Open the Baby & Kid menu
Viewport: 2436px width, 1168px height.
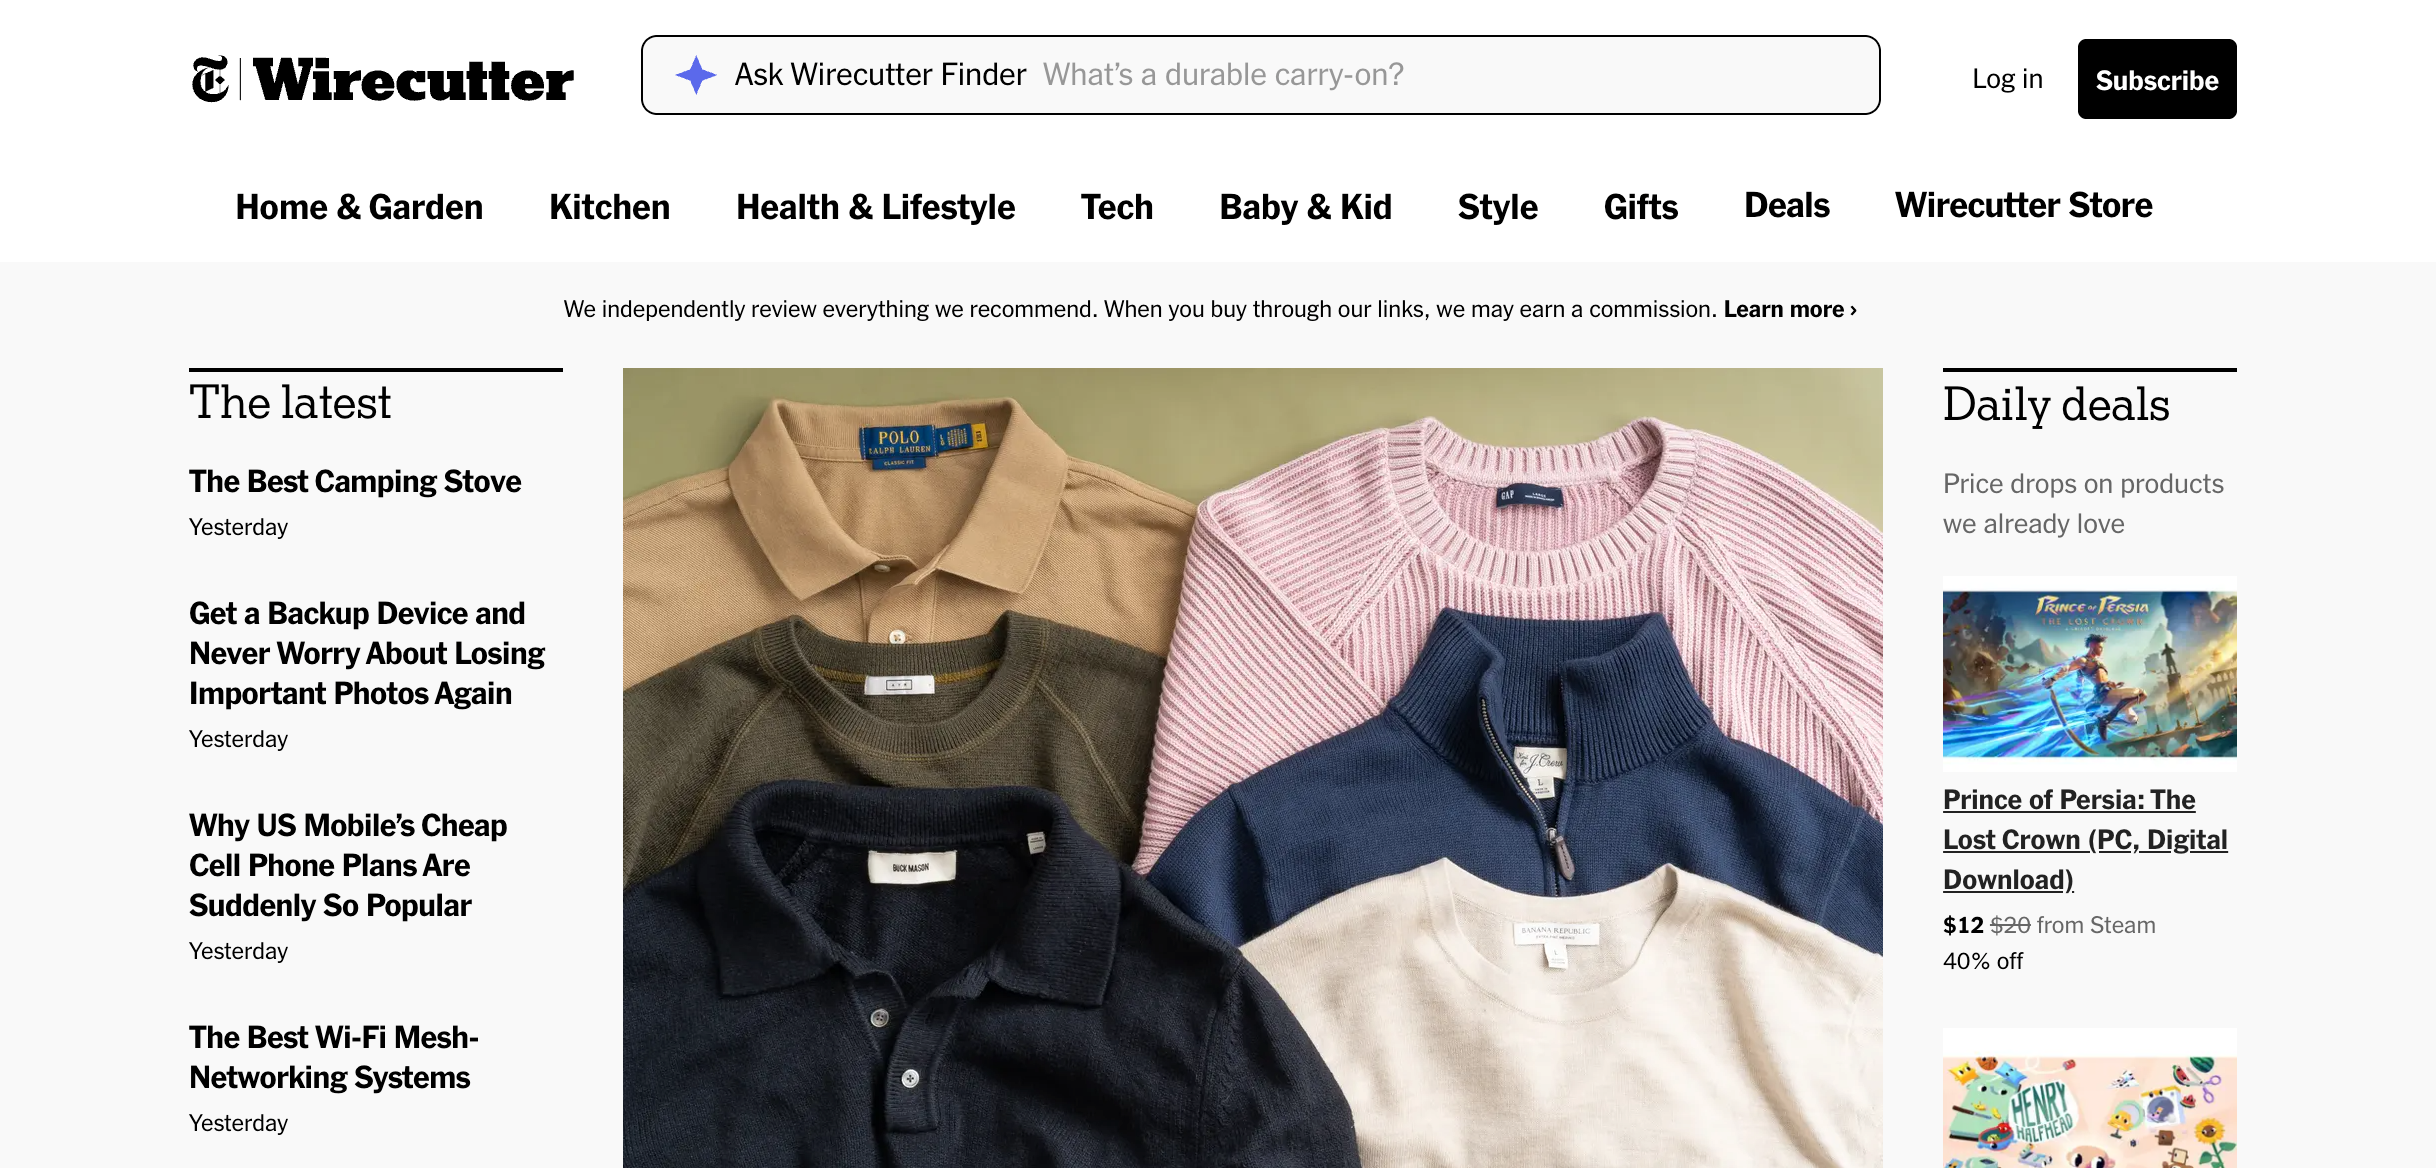click(x=1305, y=207)
